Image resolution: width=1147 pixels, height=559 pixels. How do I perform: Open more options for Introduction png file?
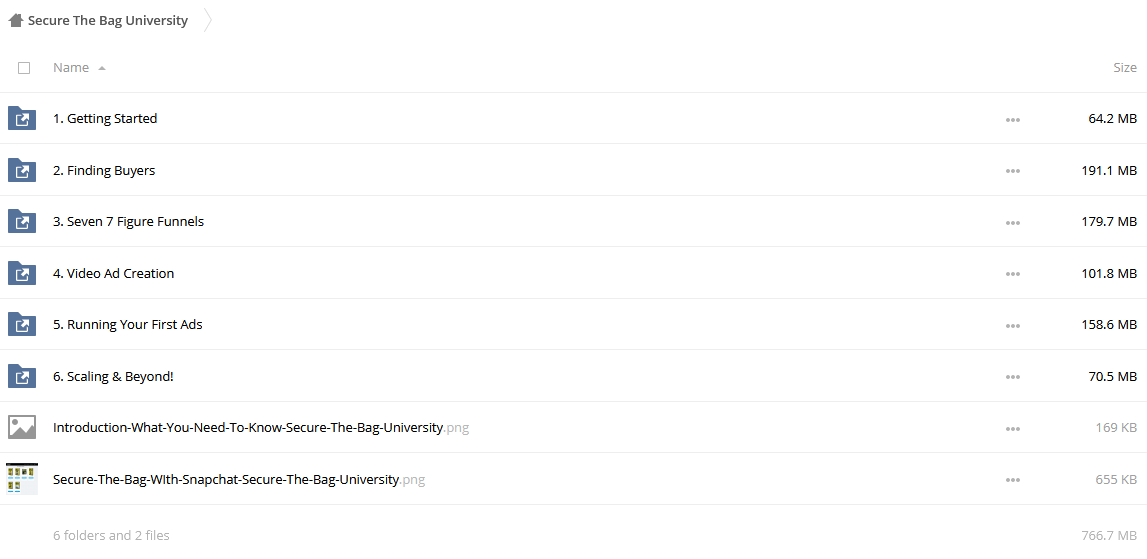[x=1012, y=429]
